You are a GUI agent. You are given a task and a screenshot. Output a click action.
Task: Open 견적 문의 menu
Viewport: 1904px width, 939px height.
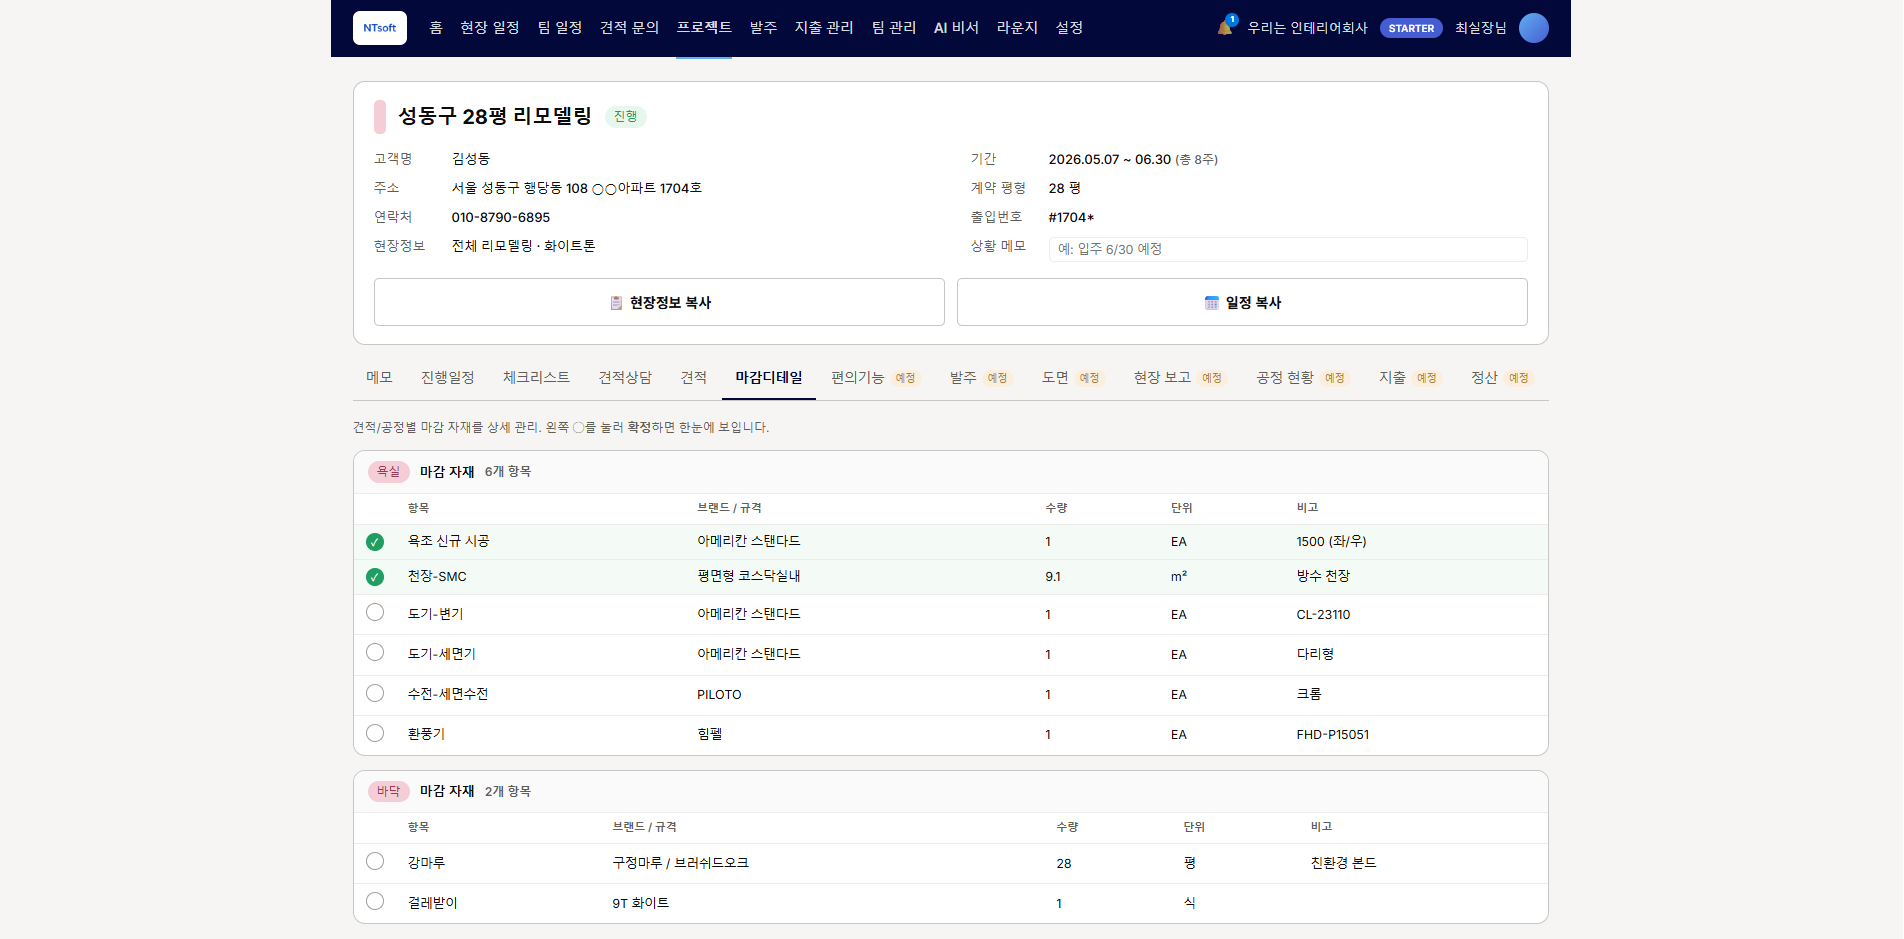coord(629,28)
